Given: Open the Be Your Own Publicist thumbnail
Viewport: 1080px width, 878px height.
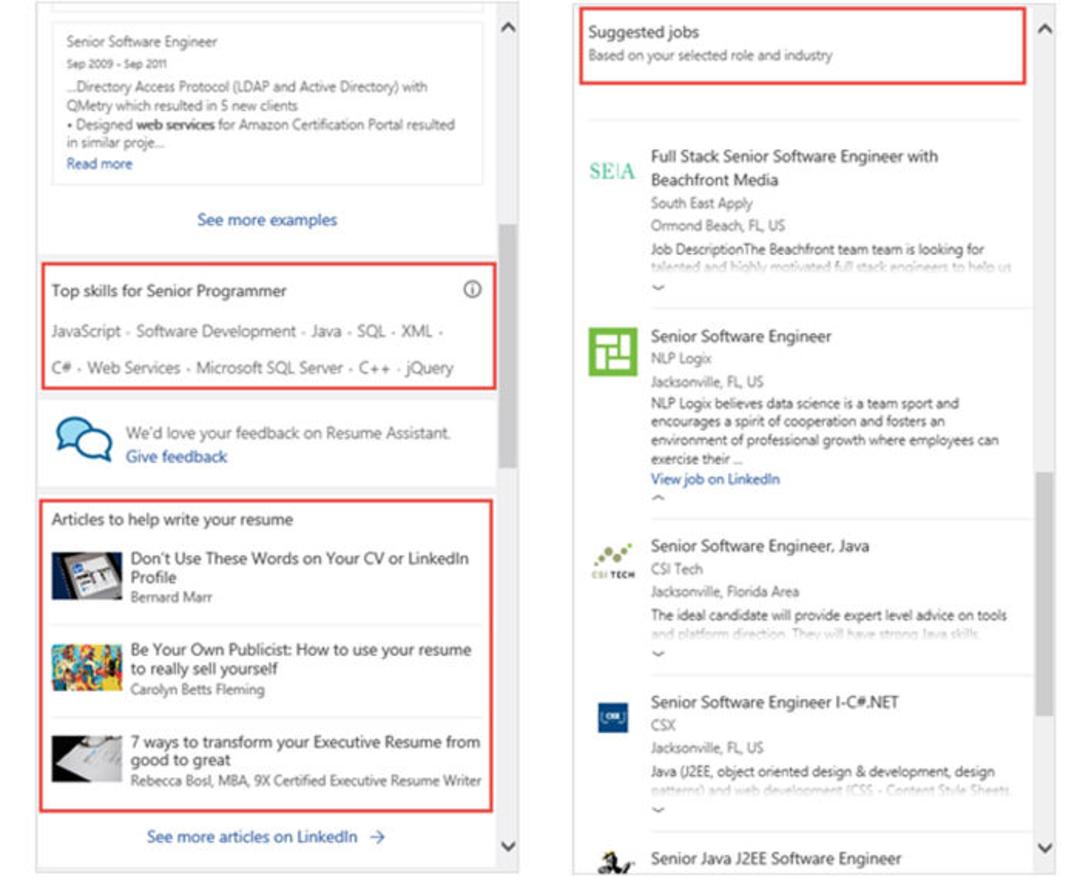Looking at the screenshot, I should click(87, 667).
